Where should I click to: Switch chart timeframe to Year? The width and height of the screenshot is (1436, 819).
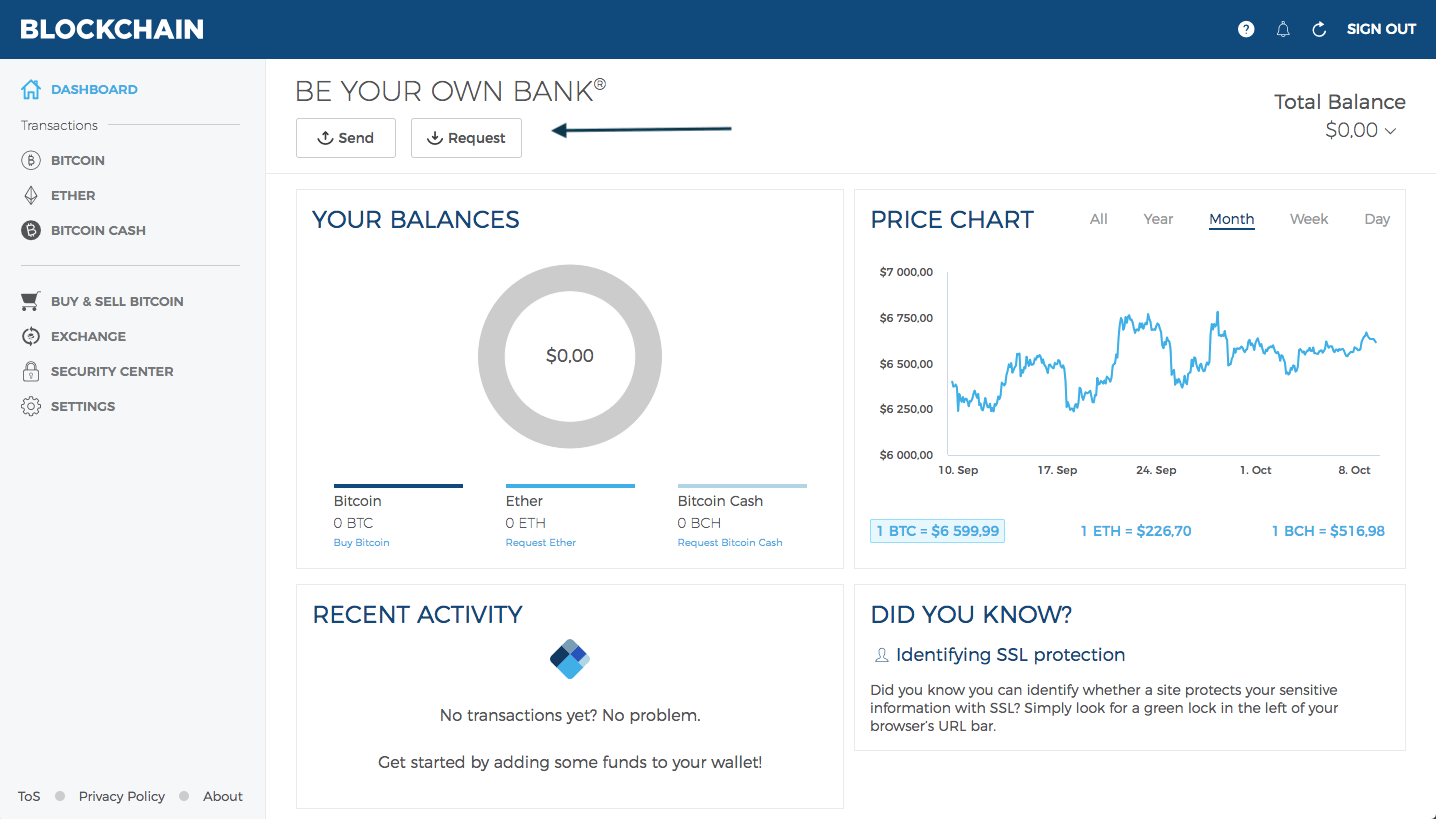point(1157,218)
